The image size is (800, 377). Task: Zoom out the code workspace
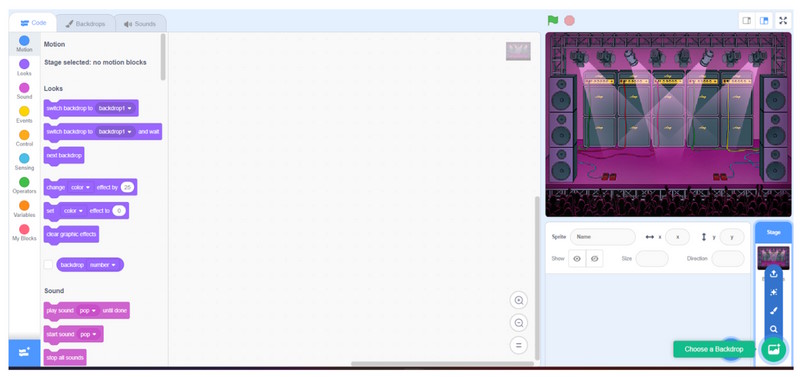519,323
